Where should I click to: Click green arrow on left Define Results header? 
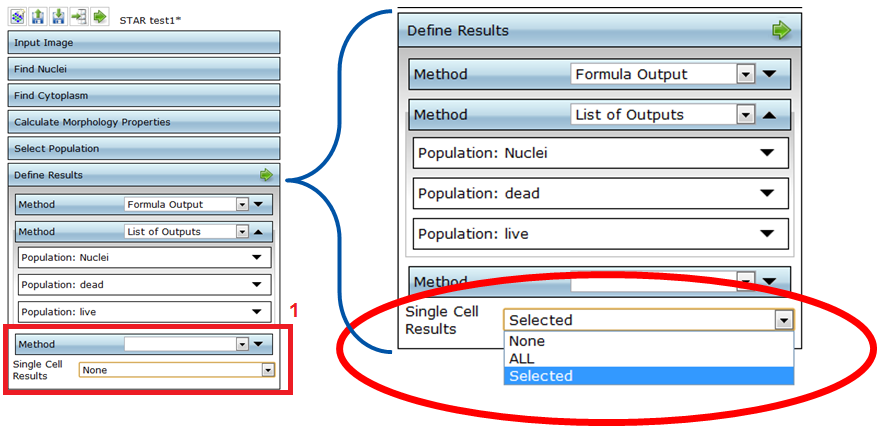pyautogui.click(x=266, y=175)
